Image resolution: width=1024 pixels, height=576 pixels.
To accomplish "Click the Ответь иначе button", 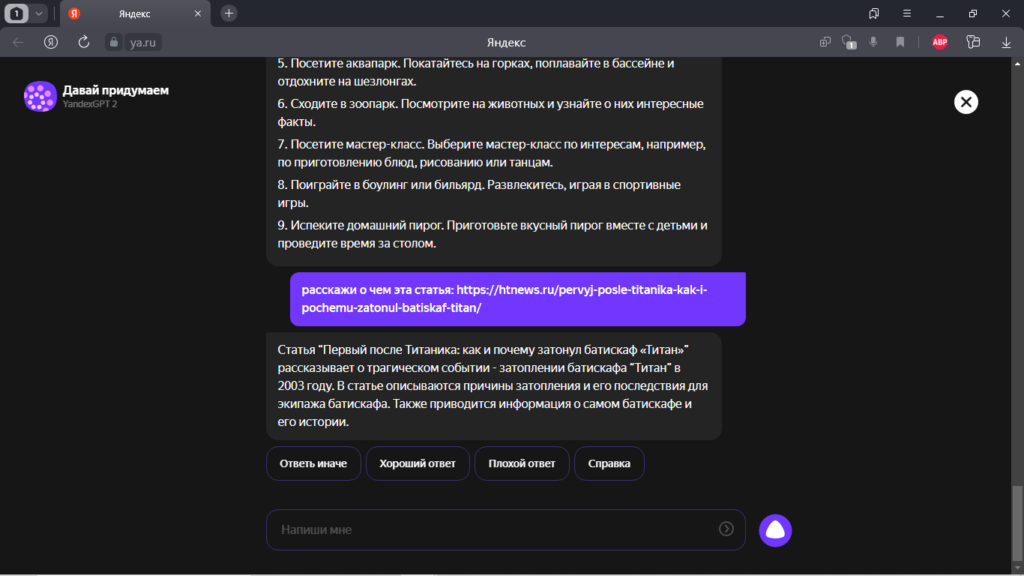I will [x=313, y=464].
